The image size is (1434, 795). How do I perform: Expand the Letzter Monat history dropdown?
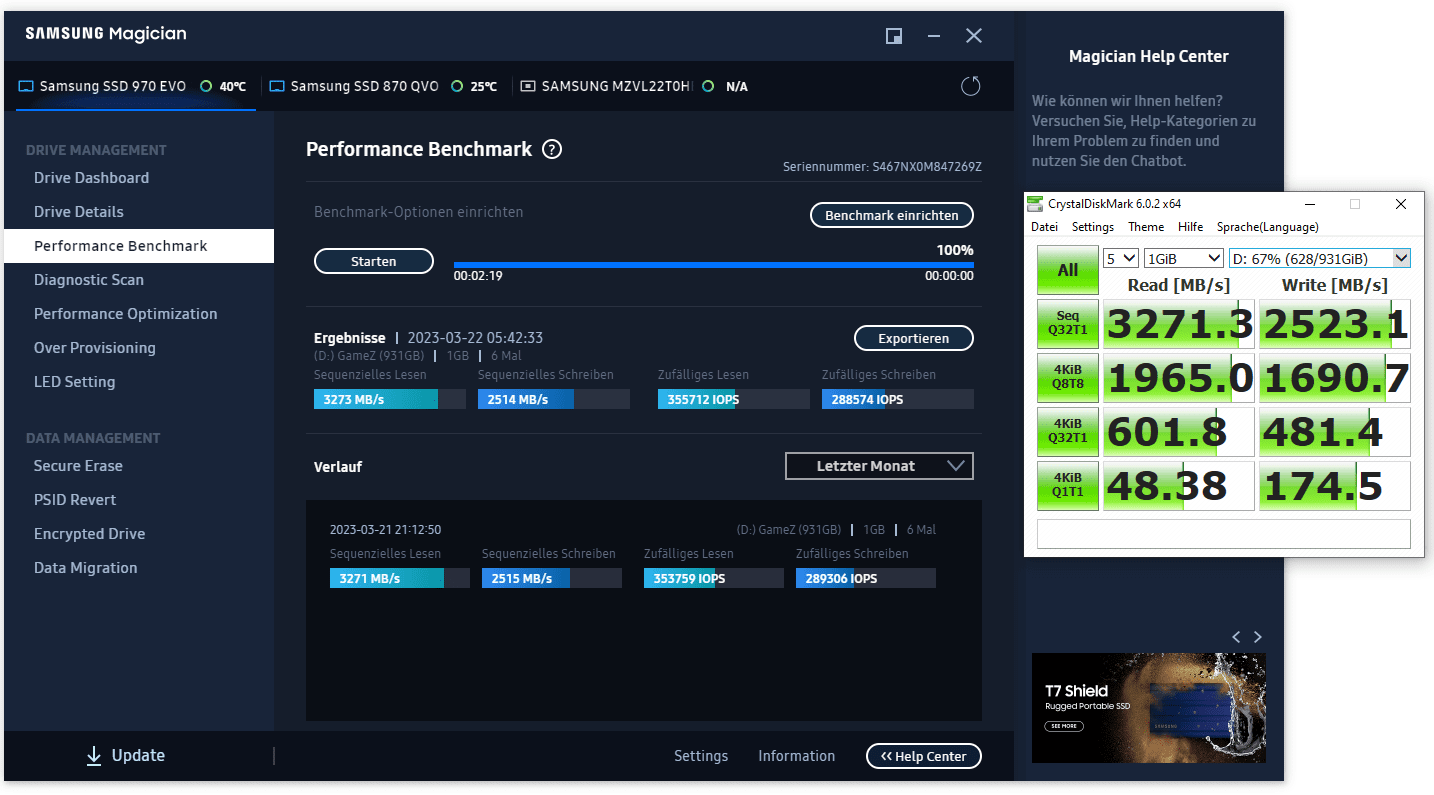point(879,466)
